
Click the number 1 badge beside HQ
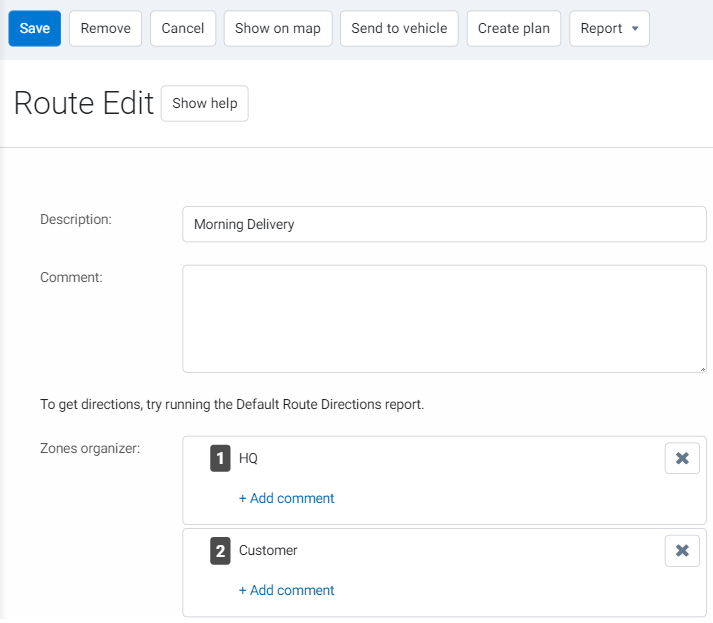click(x=220, y=458)
